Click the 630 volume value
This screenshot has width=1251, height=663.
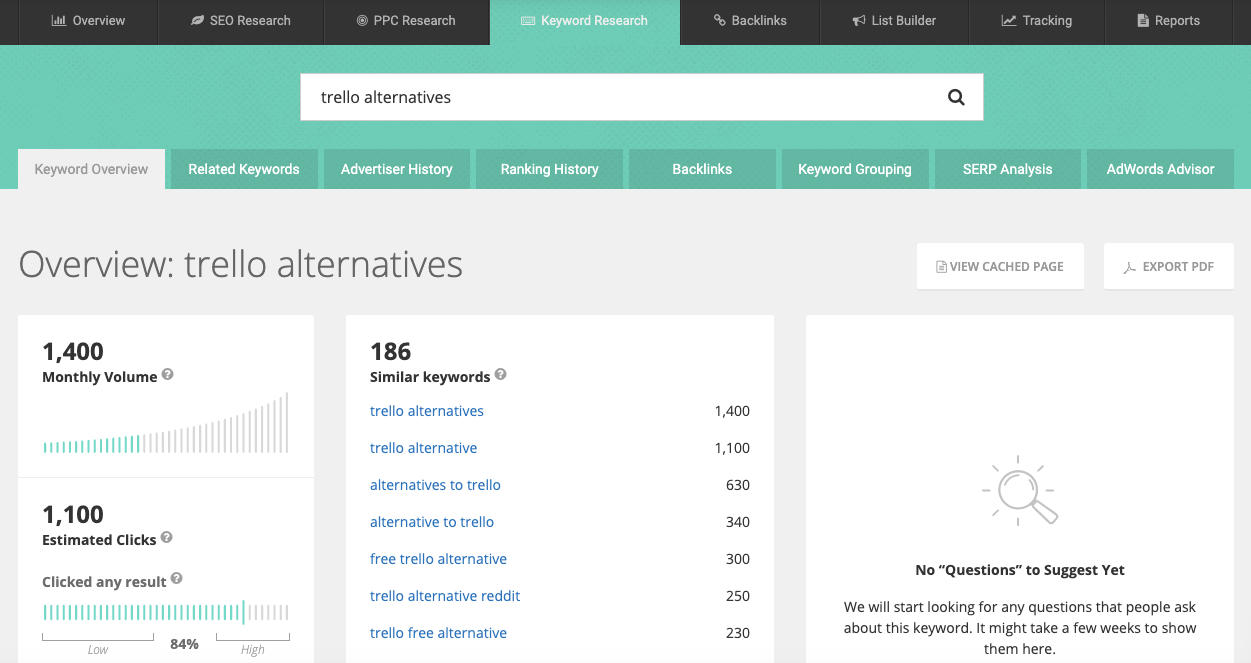tap(738, 485)
